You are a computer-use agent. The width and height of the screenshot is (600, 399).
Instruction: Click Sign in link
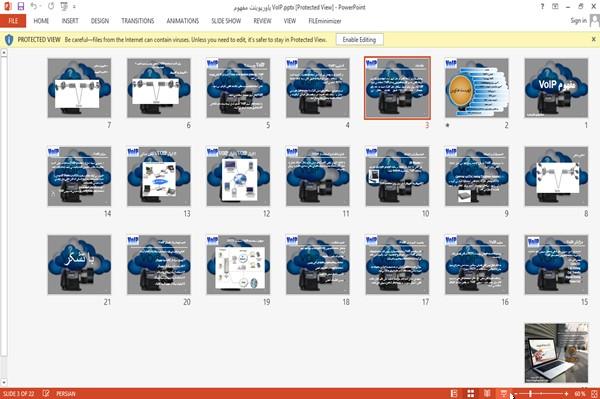[578, 21]
